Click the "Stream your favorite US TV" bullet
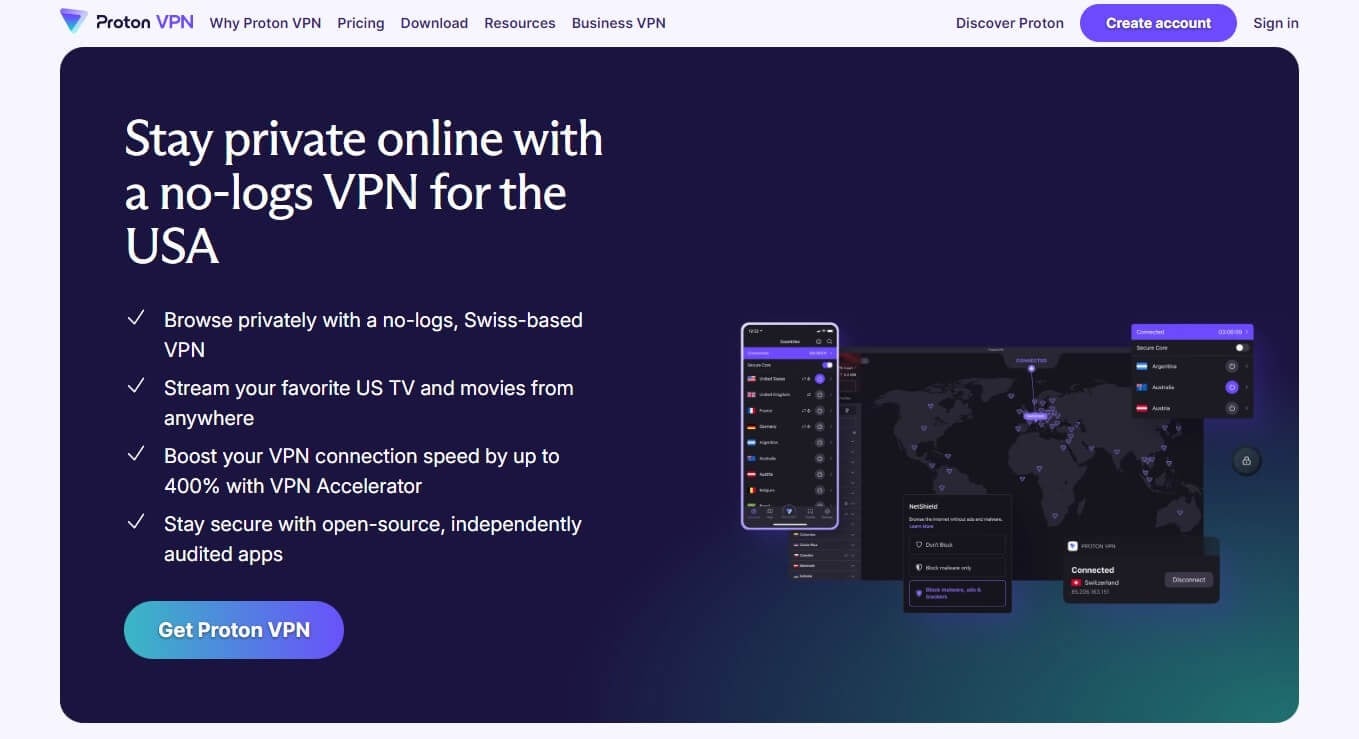This screenshot has height=739, width=1359. [x=369, y=403]
